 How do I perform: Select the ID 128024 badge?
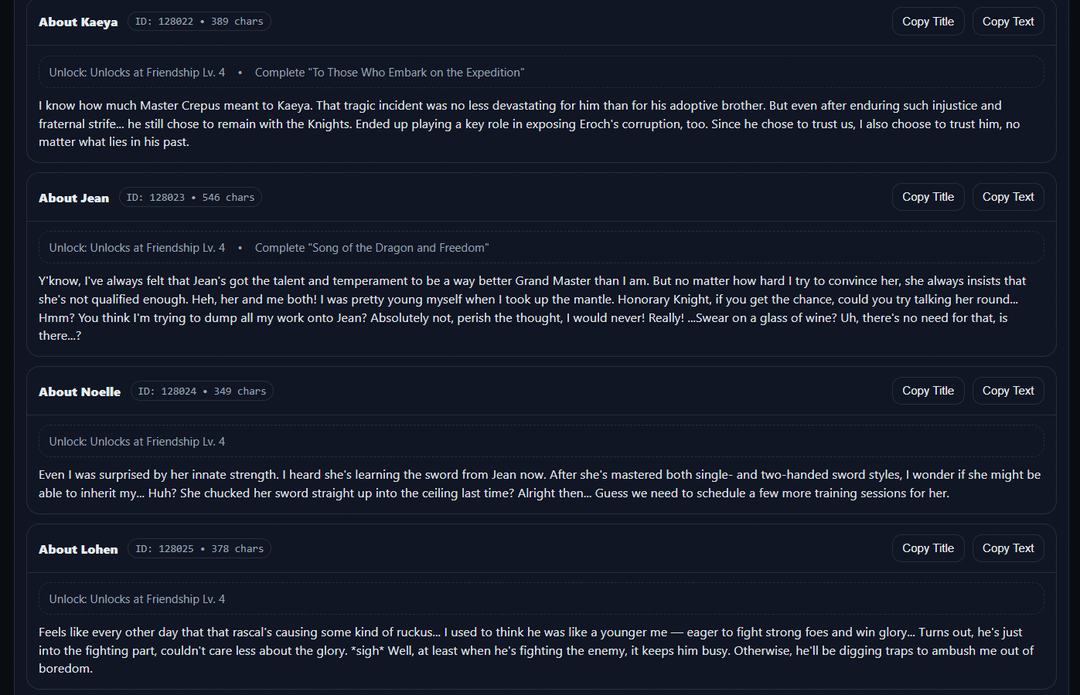coord(202,392)
